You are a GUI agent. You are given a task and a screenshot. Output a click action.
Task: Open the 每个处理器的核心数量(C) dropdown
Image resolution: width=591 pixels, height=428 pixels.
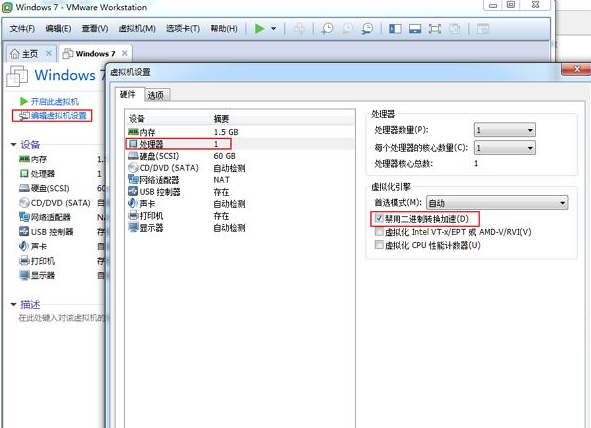504,148
